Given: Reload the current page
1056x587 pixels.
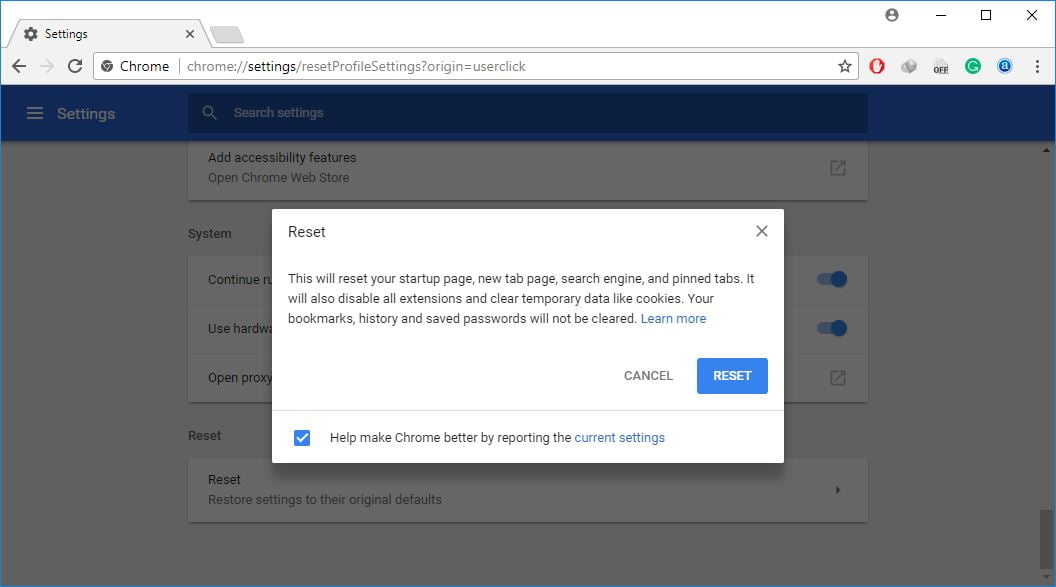Looking at the screenshot, I should click(x=75, y=66).
